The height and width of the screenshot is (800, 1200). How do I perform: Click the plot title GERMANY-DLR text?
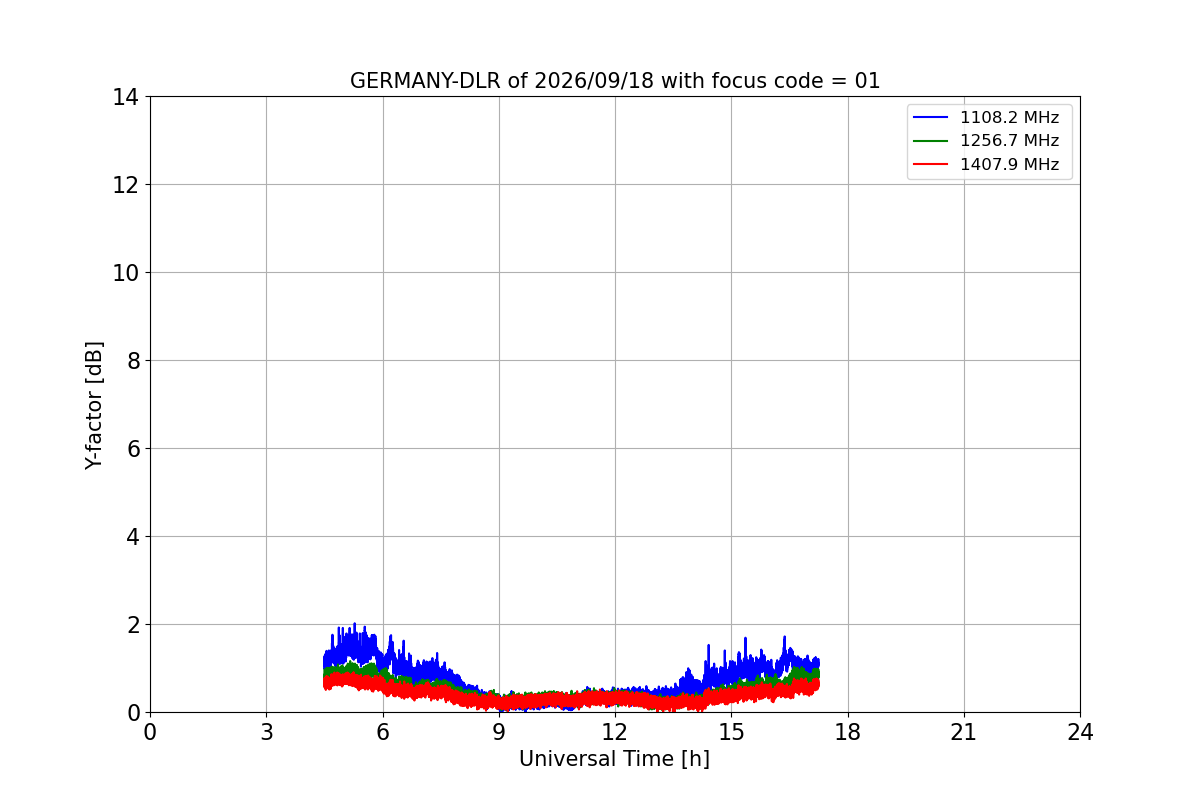point(428,81)
